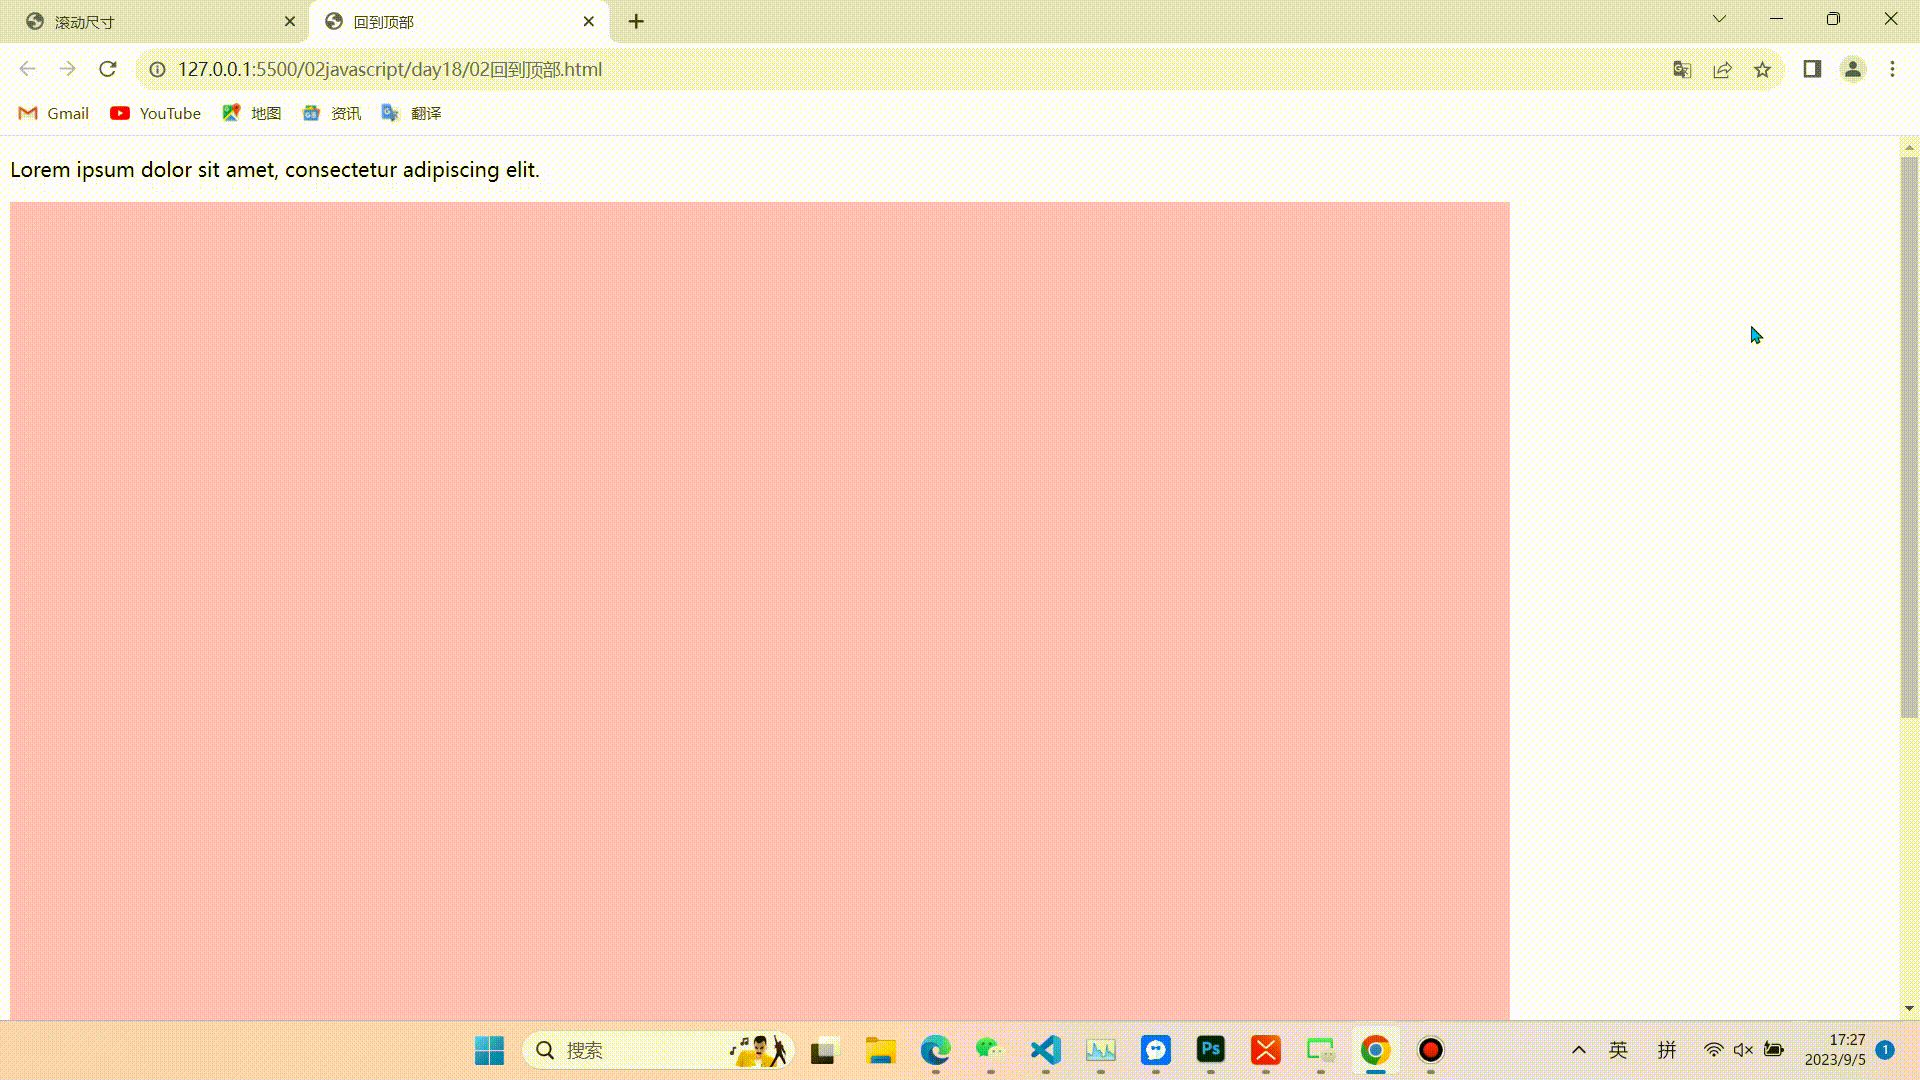
Task: Click the pink content area div
Action: 760,608
